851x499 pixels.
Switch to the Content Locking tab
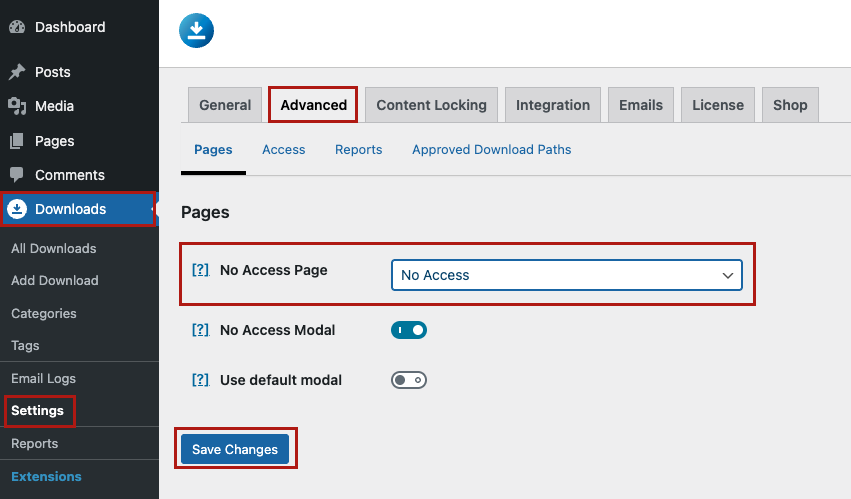[431, 105]
